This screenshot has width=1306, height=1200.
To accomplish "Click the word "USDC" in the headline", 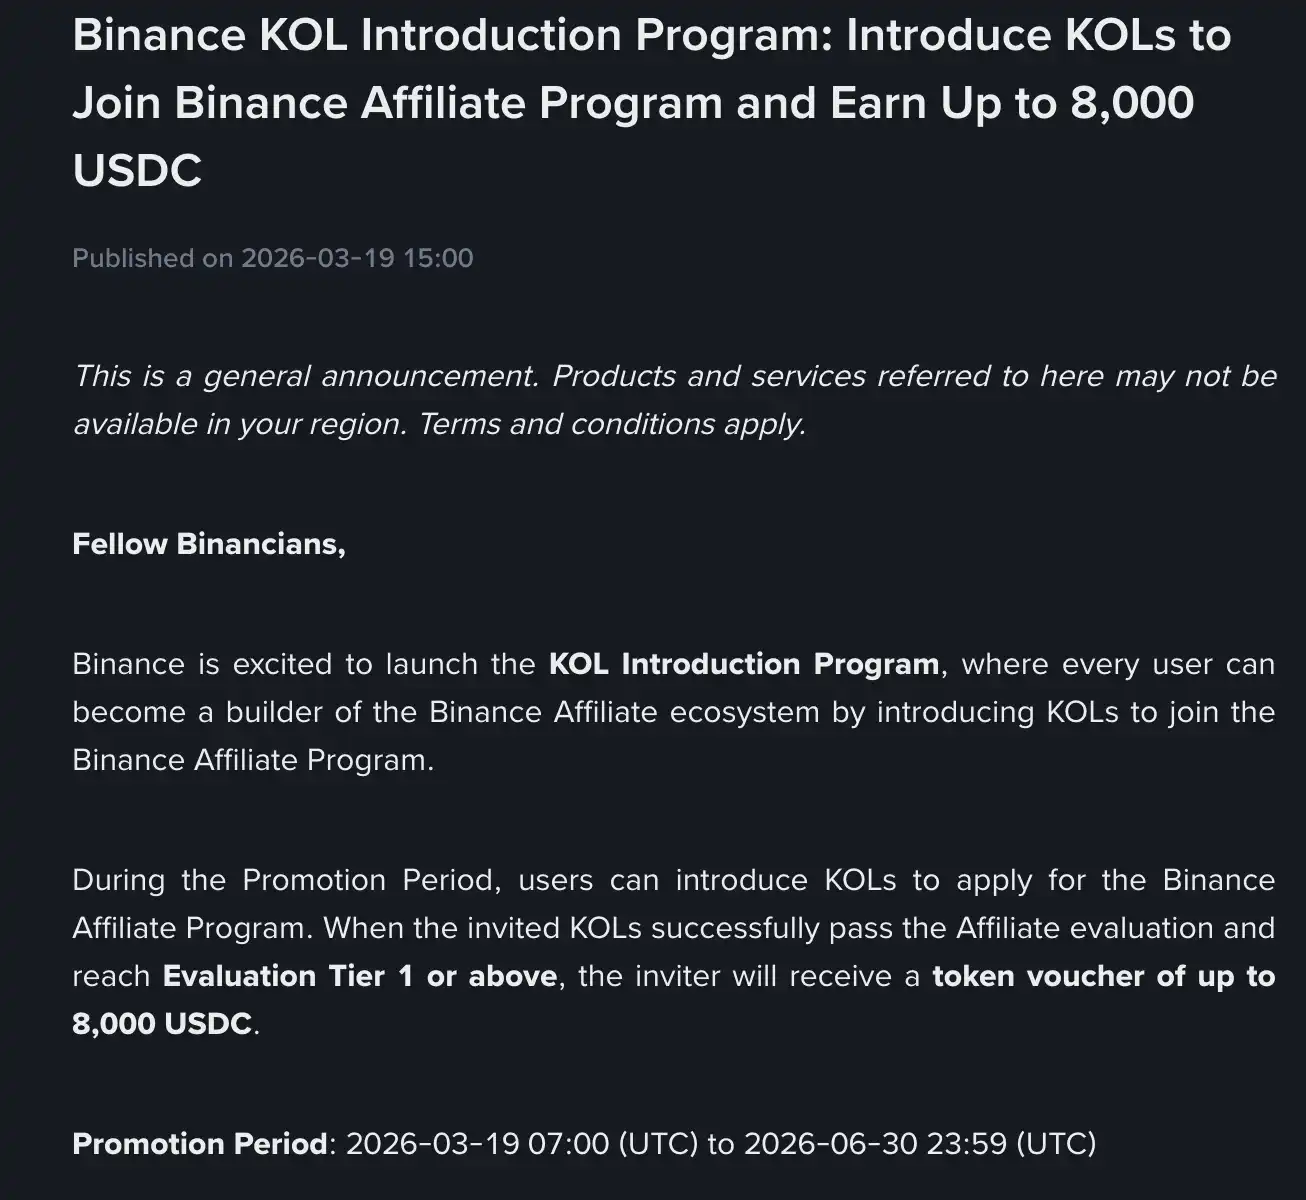I will pos(137,170).
